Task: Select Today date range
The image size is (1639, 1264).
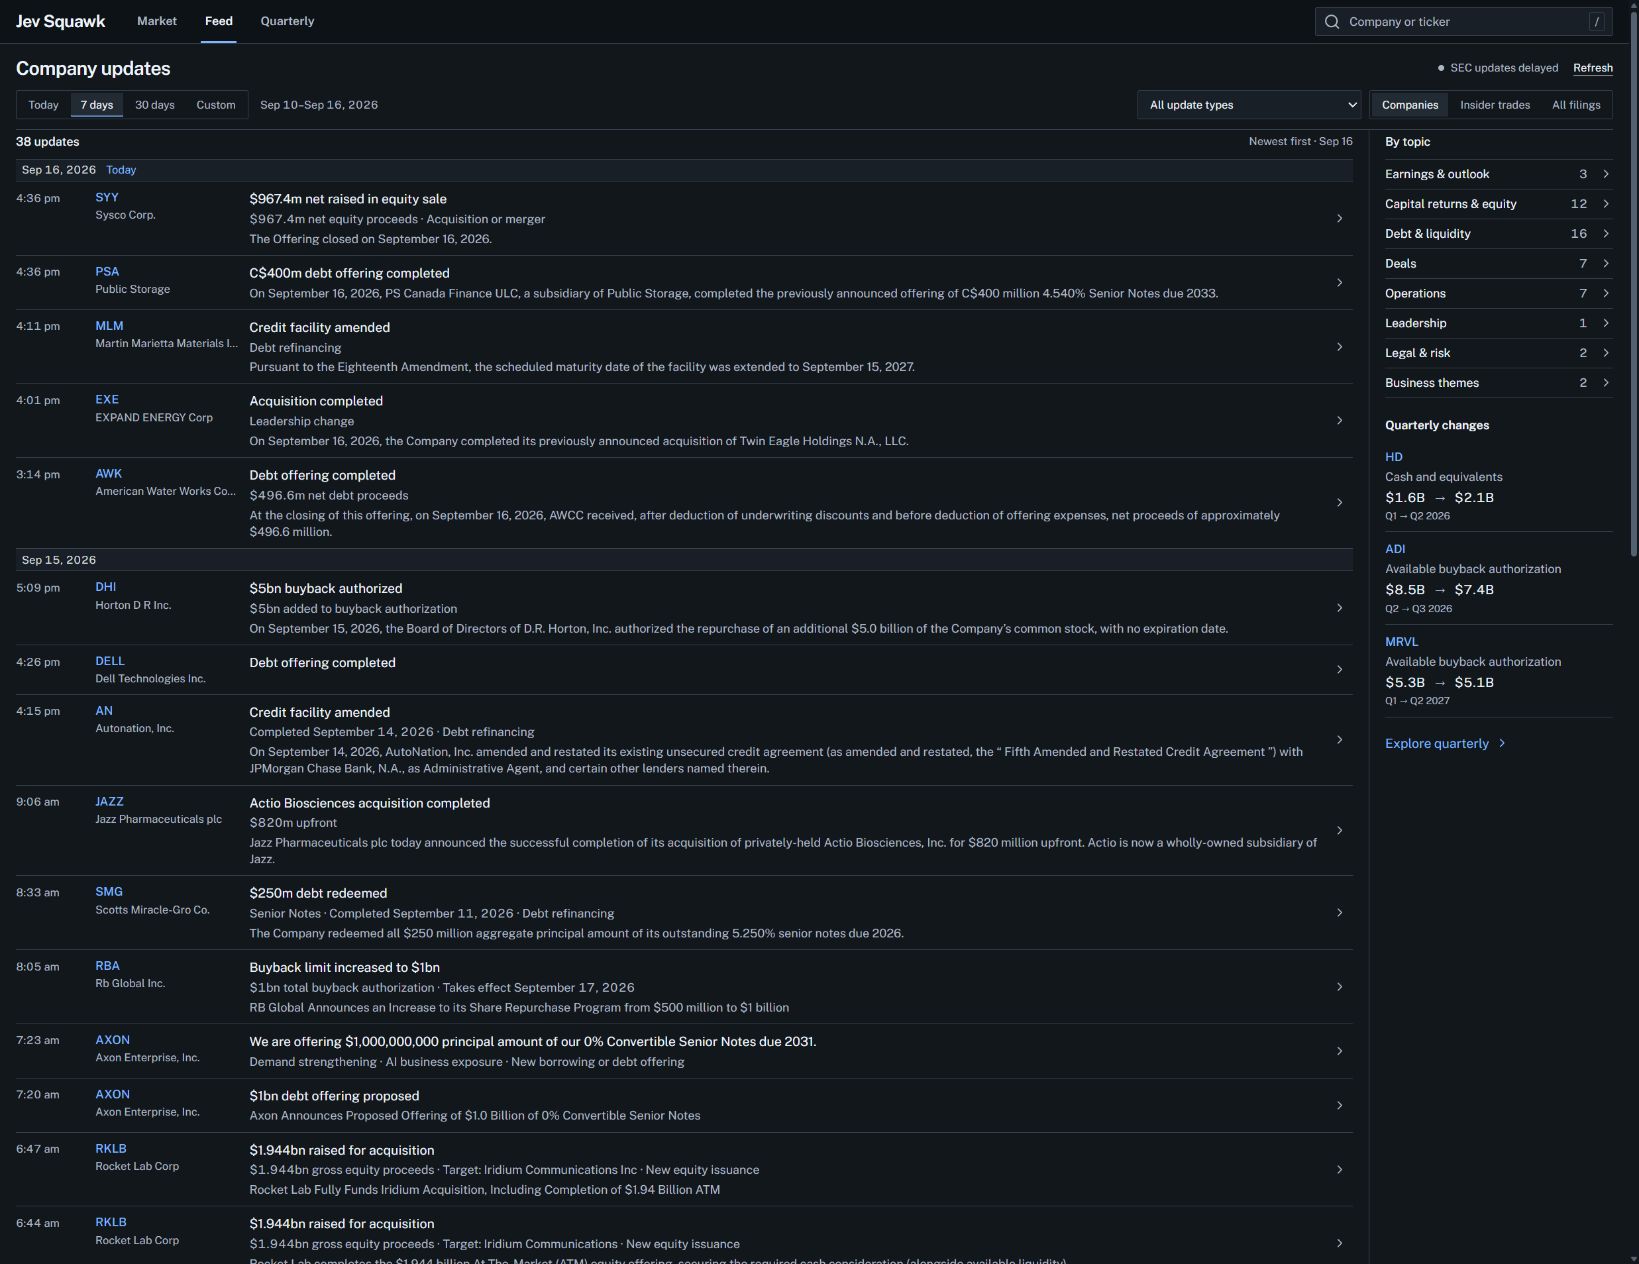Action: tap(43, 105)
